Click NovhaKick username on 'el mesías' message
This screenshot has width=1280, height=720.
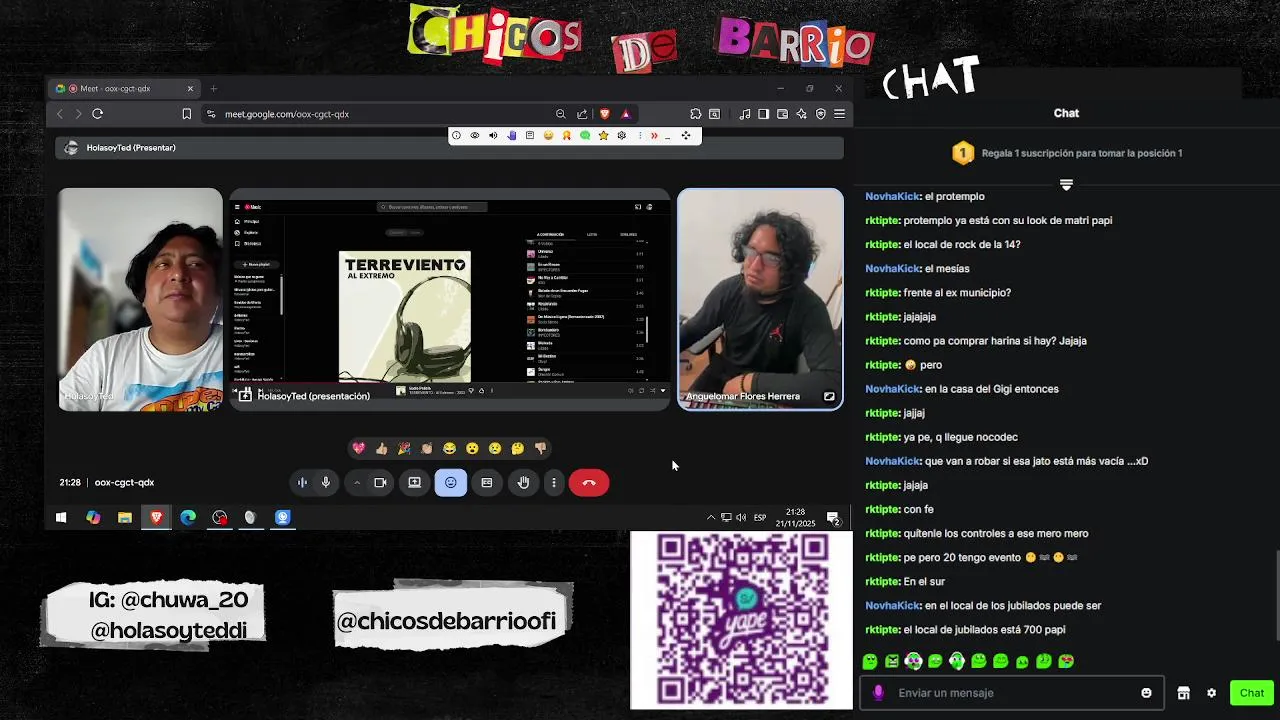(892, 269)
